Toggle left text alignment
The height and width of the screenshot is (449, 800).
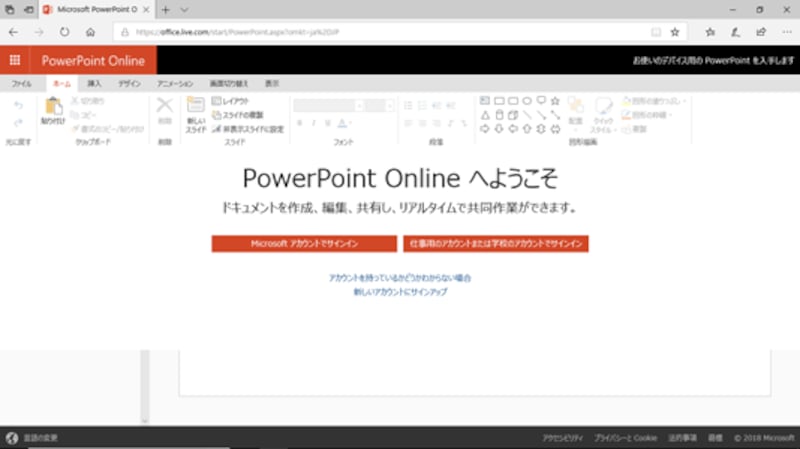pyautogui.click(x=408, y=123)
